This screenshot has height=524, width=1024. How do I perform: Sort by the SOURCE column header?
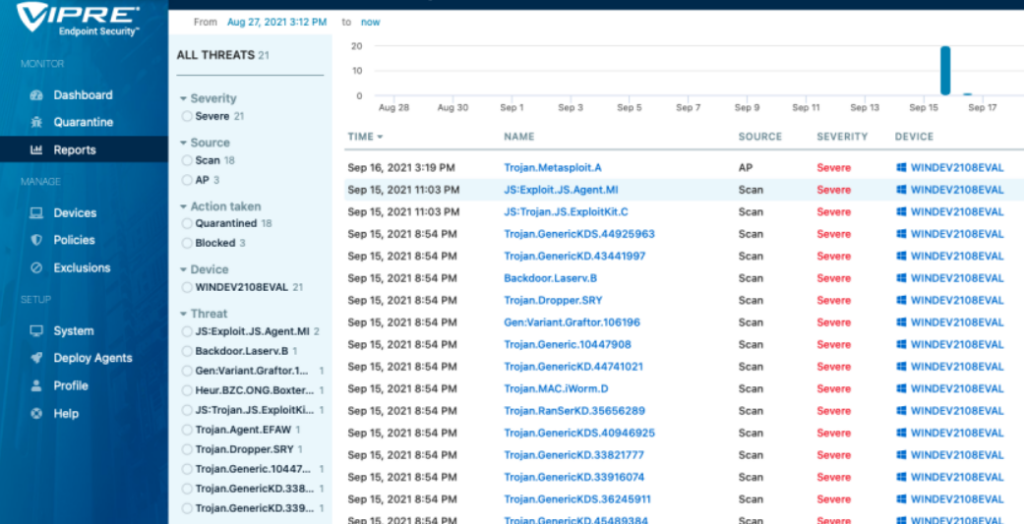(x=760, y=137)
